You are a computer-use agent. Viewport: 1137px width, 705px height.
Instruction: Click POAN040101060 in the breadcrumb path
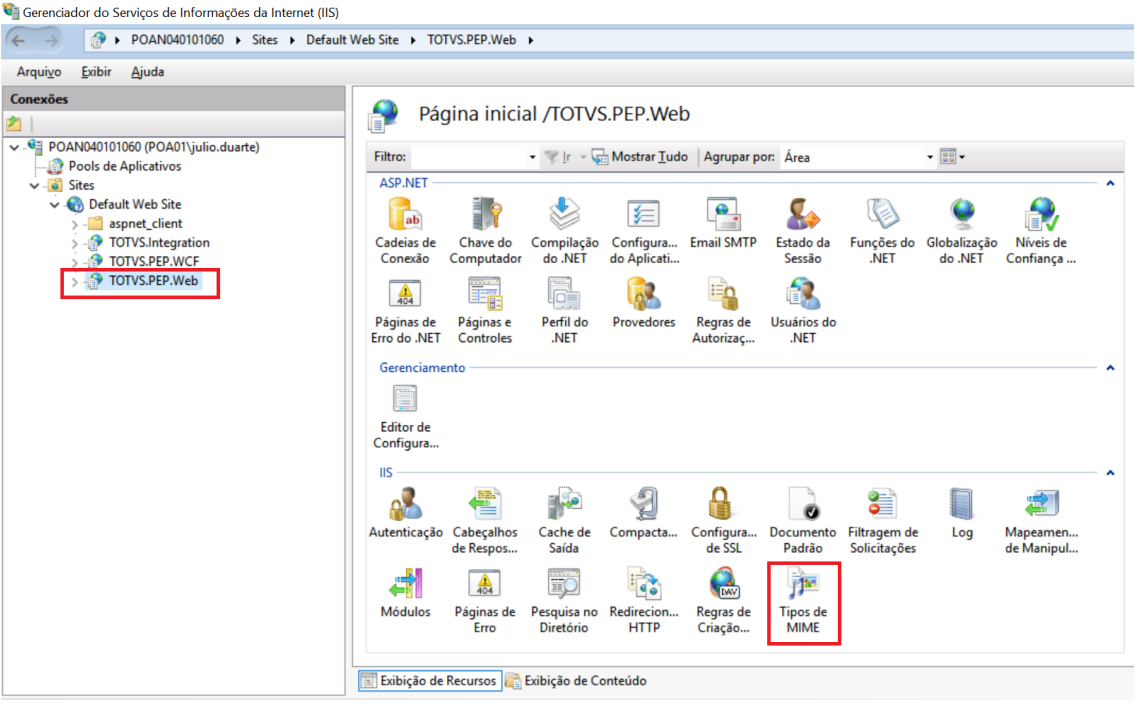[x=178, y=40]
